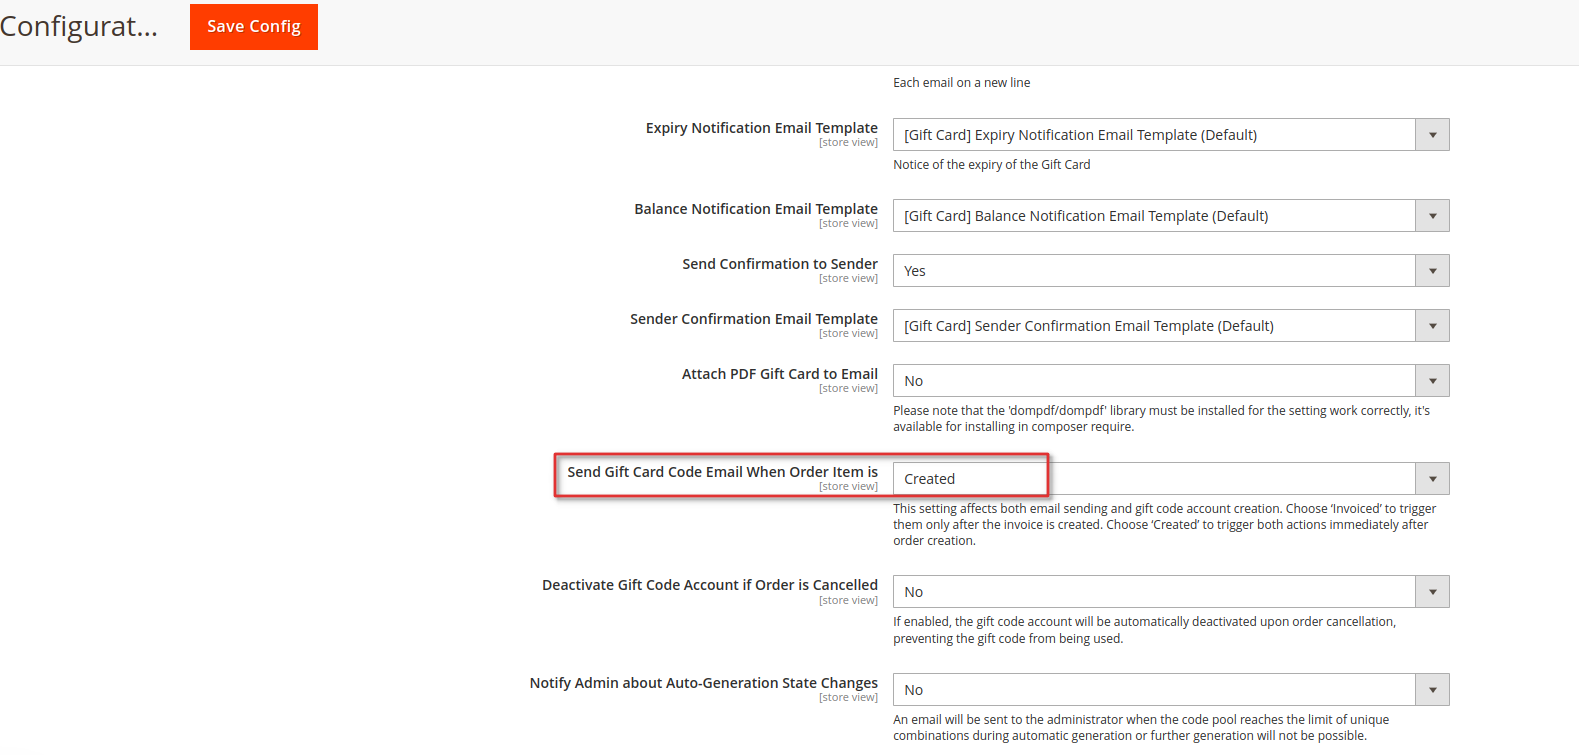Click the 'Each email on a new line' note

tap(962, 83)
